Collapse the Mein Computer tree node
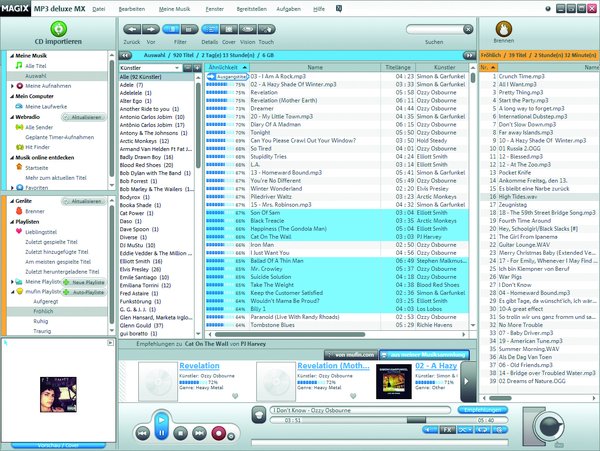 (12, 96)
